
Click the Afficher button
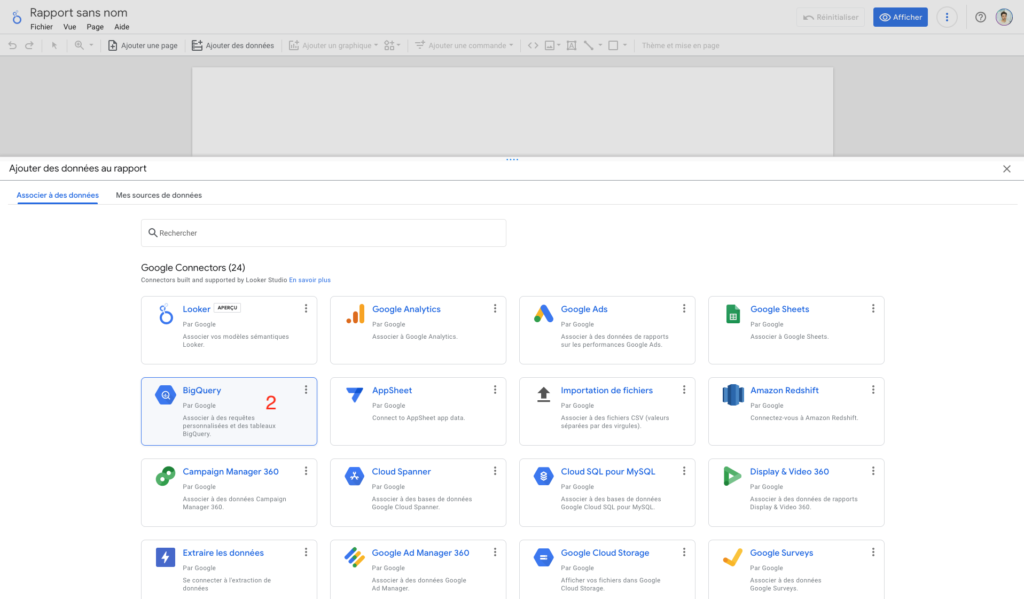pyautogui.click(x=900, y=18)
